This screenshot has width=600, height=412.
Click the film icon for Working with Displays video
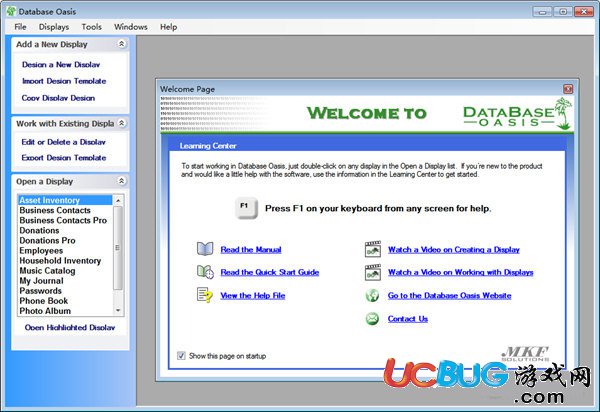click(373, 272)
